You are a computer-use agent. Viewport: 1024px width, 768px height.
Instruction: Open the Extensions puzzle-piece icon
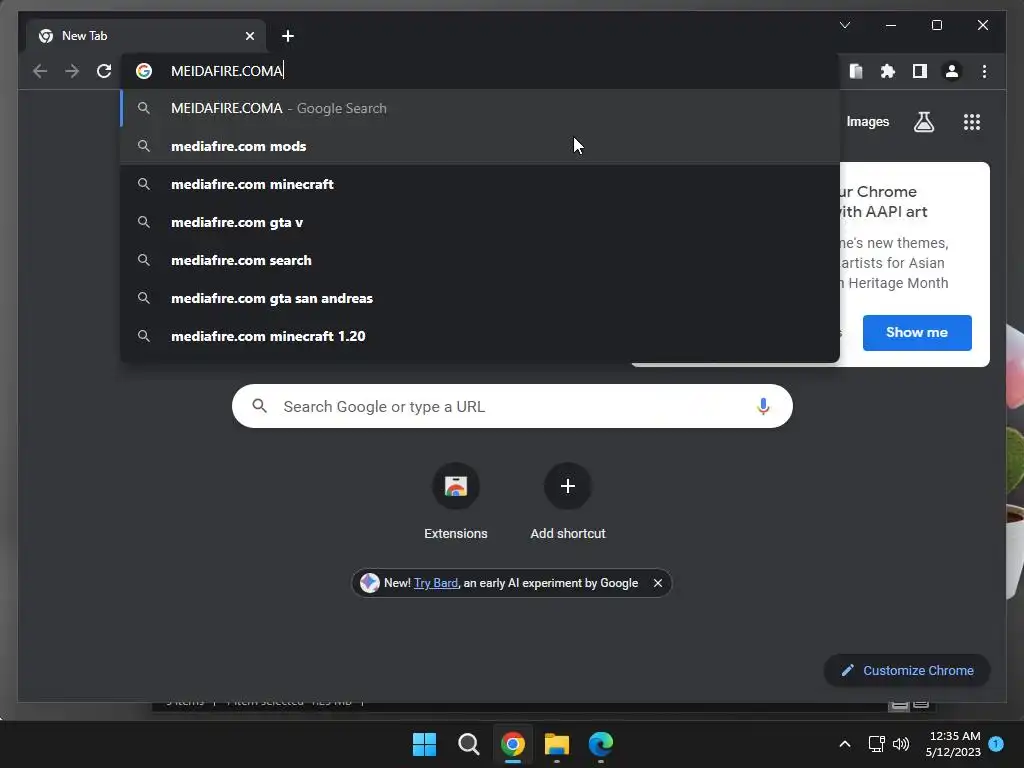pos(888,71)
